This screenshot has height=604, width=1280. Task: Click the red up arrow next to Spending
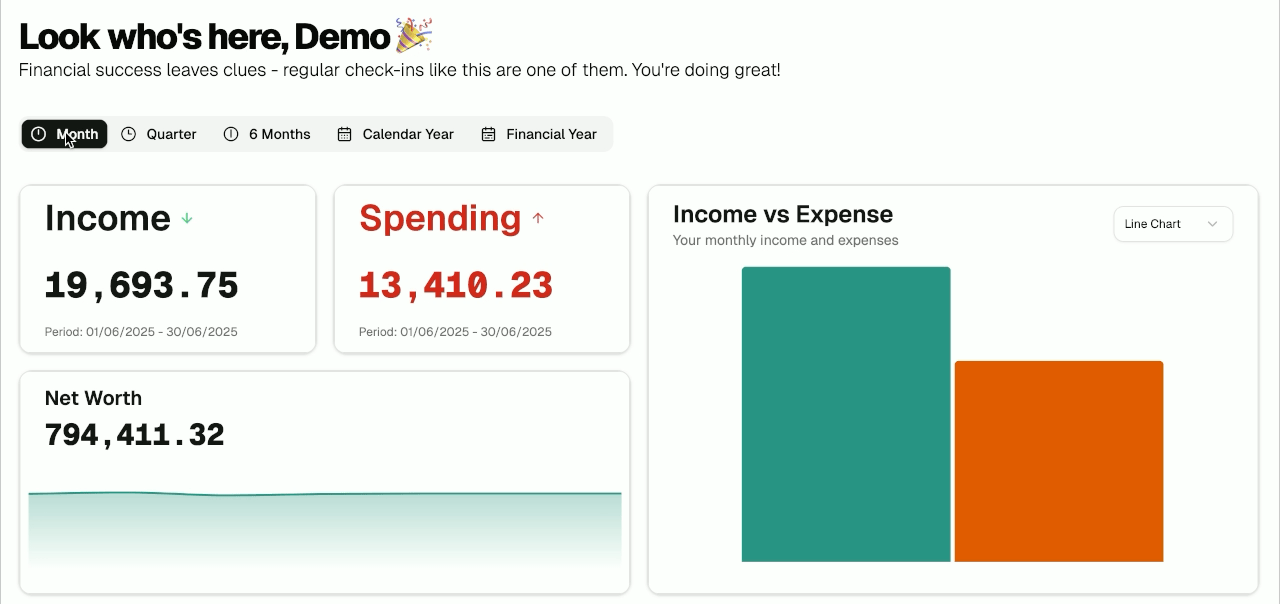click(x=538, y=218)
